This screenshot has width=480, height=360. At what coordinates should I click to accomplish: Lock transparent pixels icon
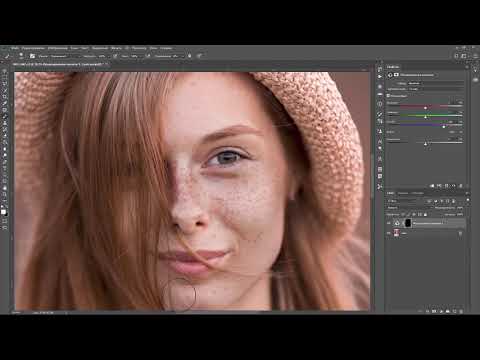pyautogui.click(x=403, y=214)
